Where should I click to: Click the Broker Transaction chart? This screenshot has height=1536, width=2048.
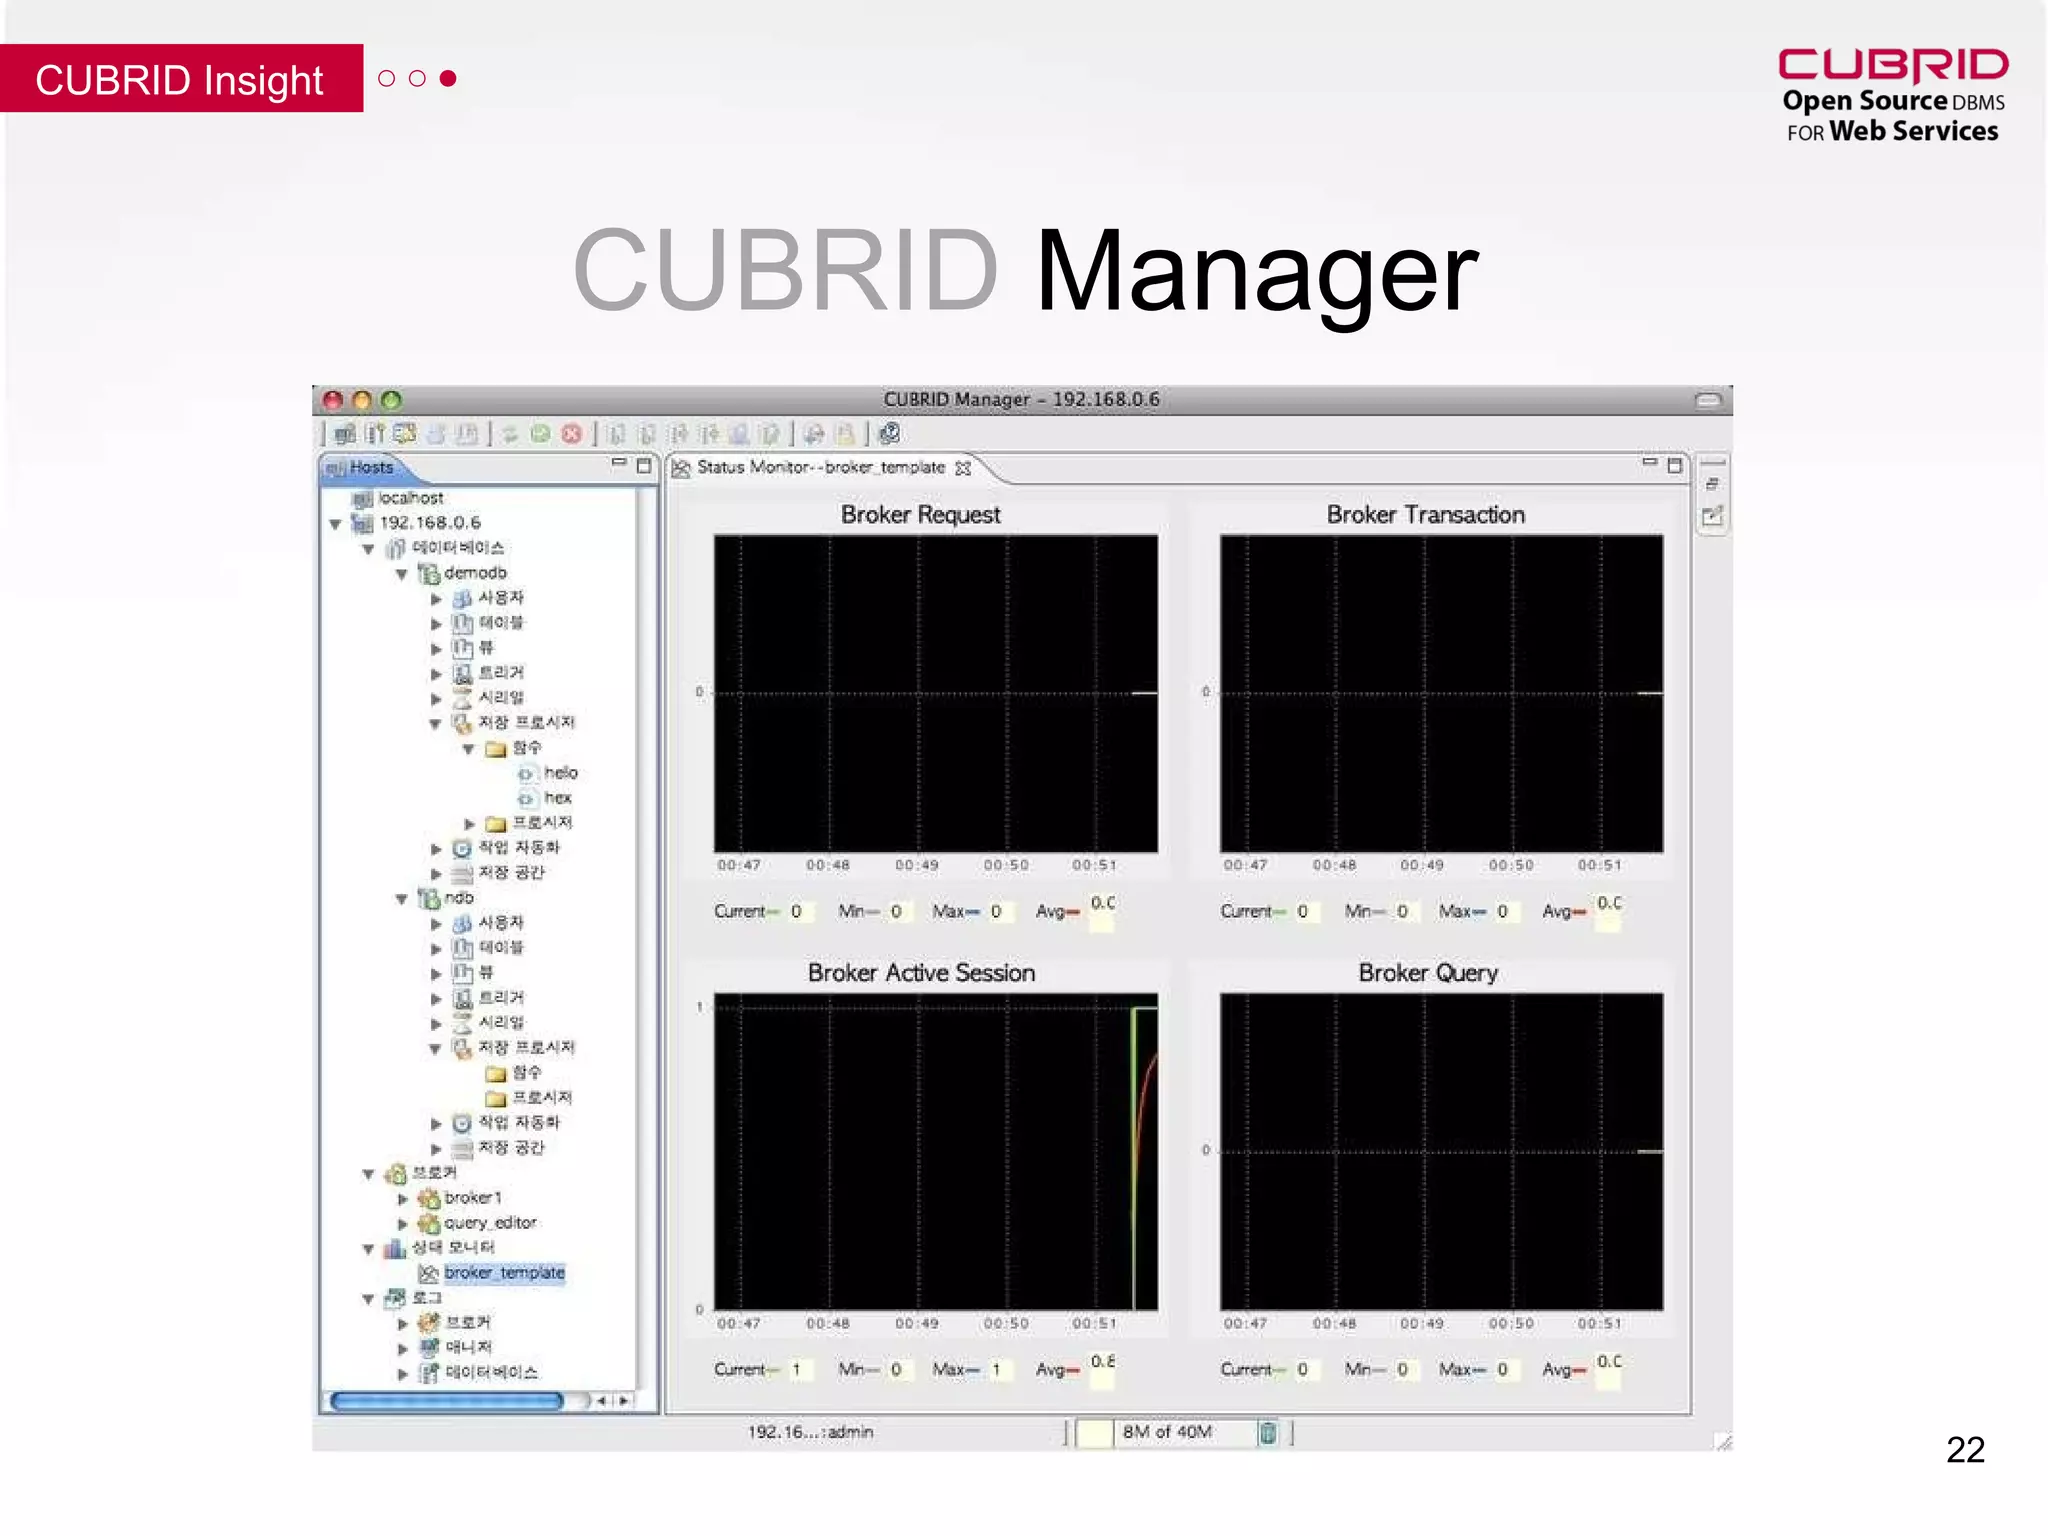tap(1441, 693)
